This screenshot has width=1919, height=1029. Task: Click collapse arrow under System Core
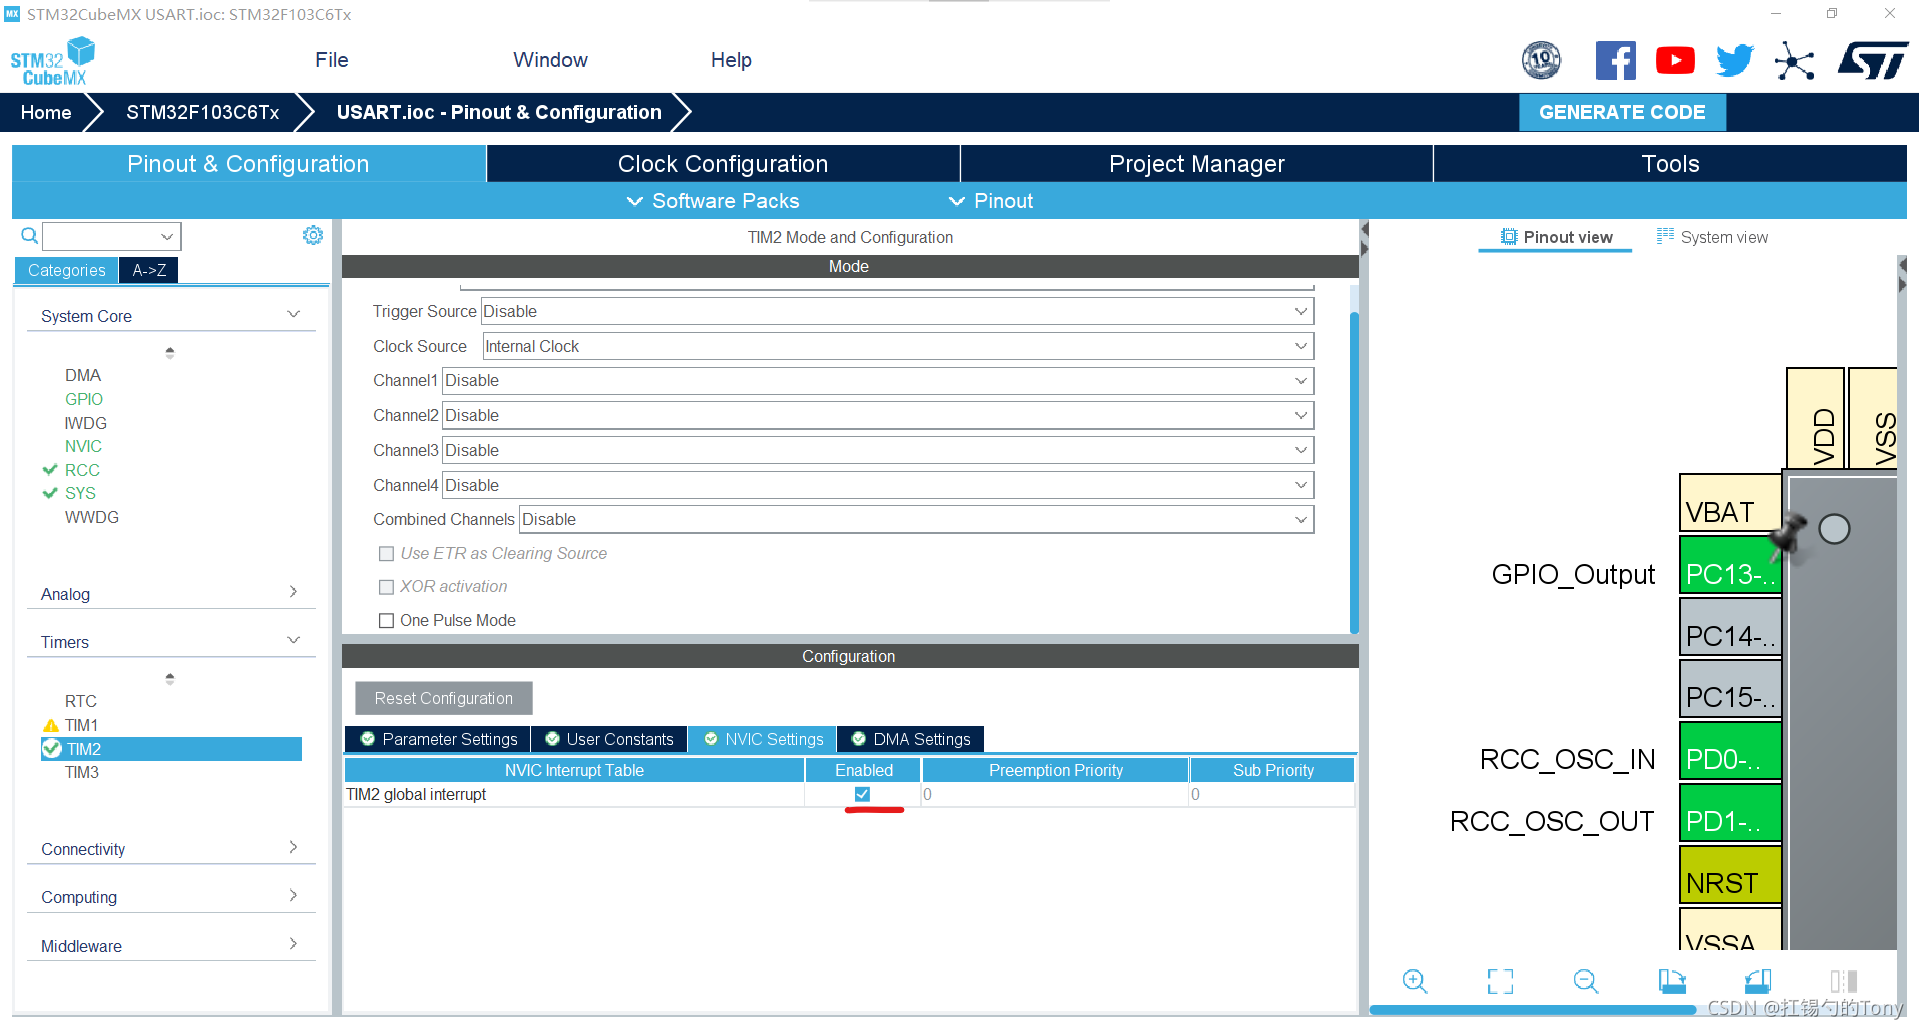170,352
